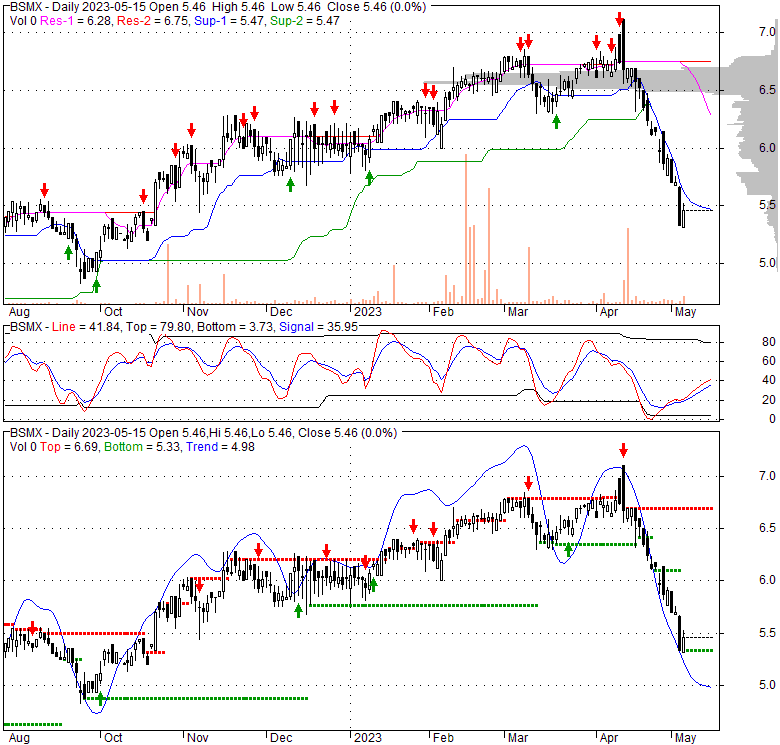Click the 0 level label on the oscillator axis
This screenshot has width=780, height=745.
click(772, 419)
